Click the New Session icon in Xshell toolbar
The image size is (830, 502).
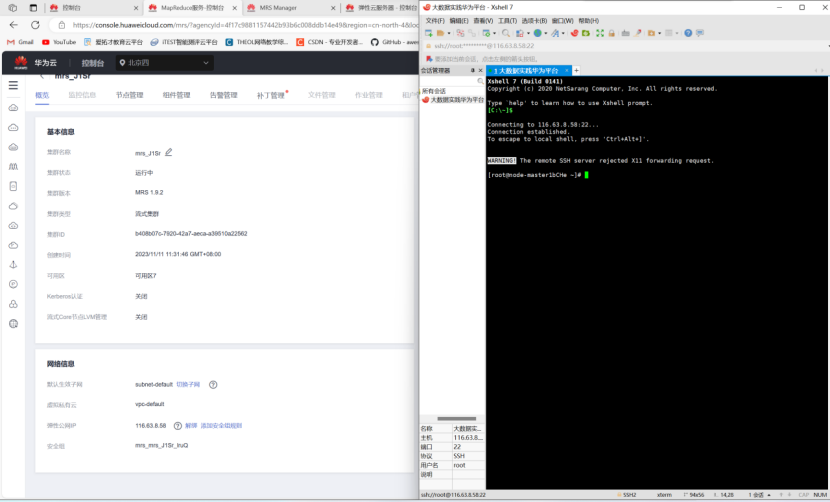(429, 33)
